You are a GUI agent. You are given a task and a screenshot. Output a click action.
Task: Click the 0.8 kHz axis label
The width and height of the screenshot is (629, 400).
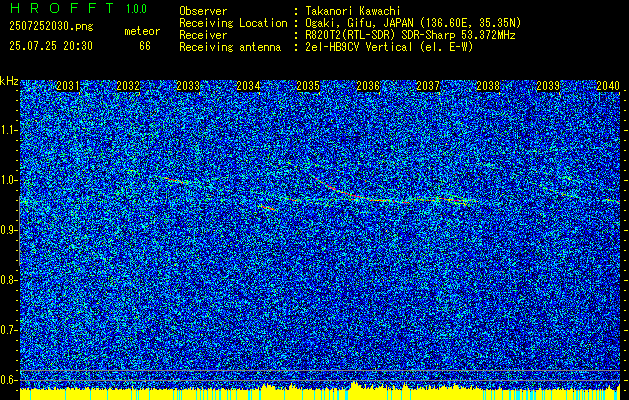tap(9, 280)
